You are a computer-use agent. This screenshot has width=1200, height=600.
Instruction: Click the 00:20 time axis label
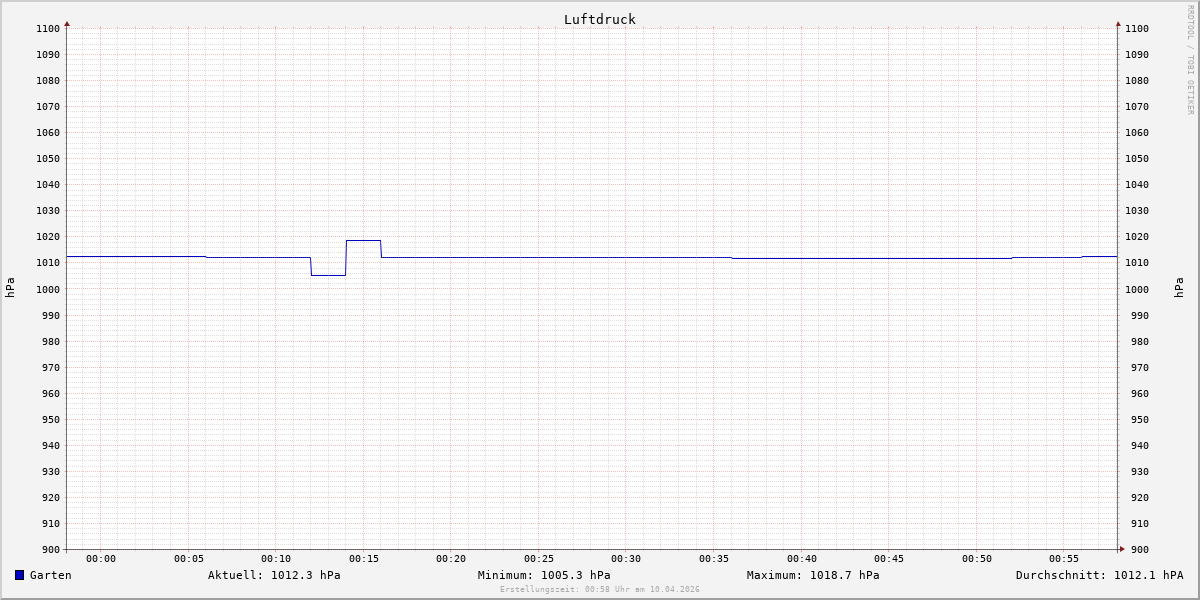tap(451, 558)
